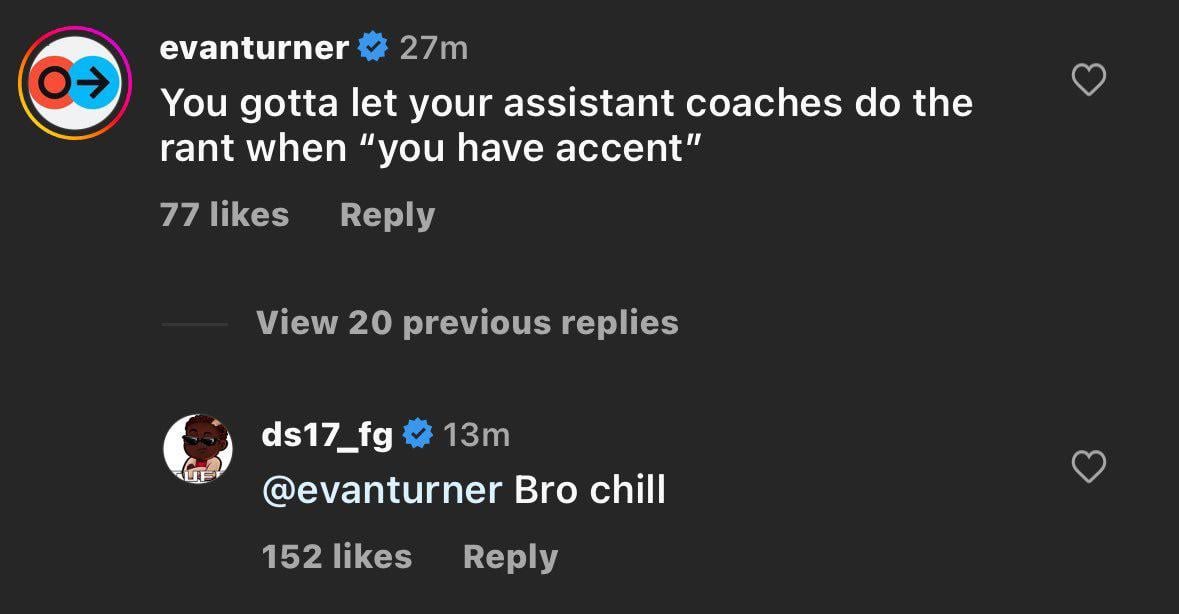Viewport: 1179px width, 614px height.
Task: Open ds17_fg's cartoon avatar
Action: 198,449
